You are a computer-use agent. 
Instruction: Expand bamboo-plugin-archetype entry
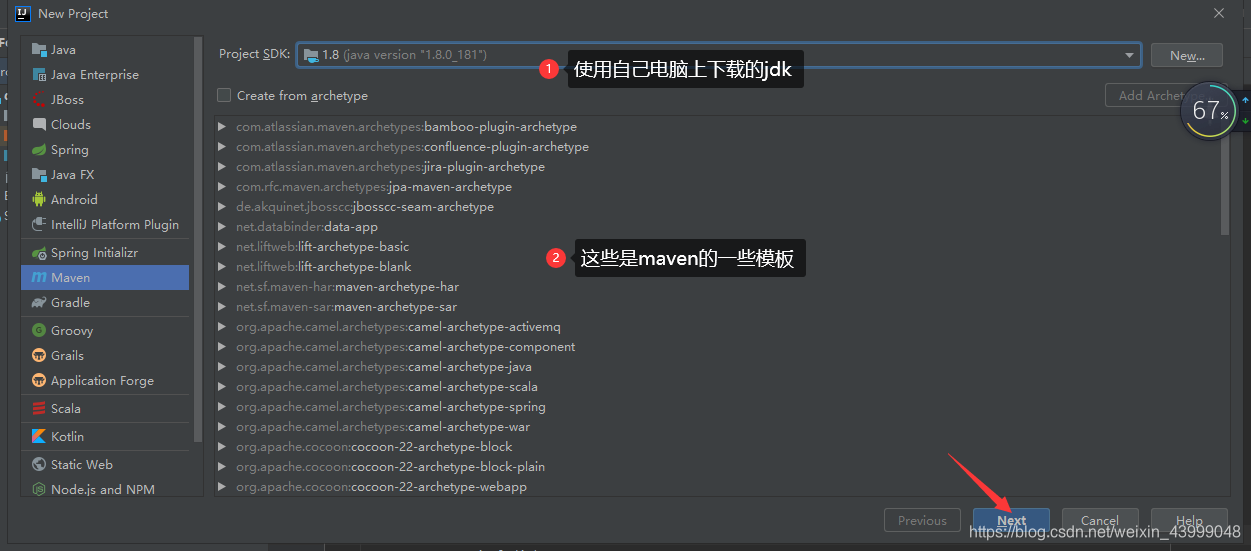[x=222, y=127]
